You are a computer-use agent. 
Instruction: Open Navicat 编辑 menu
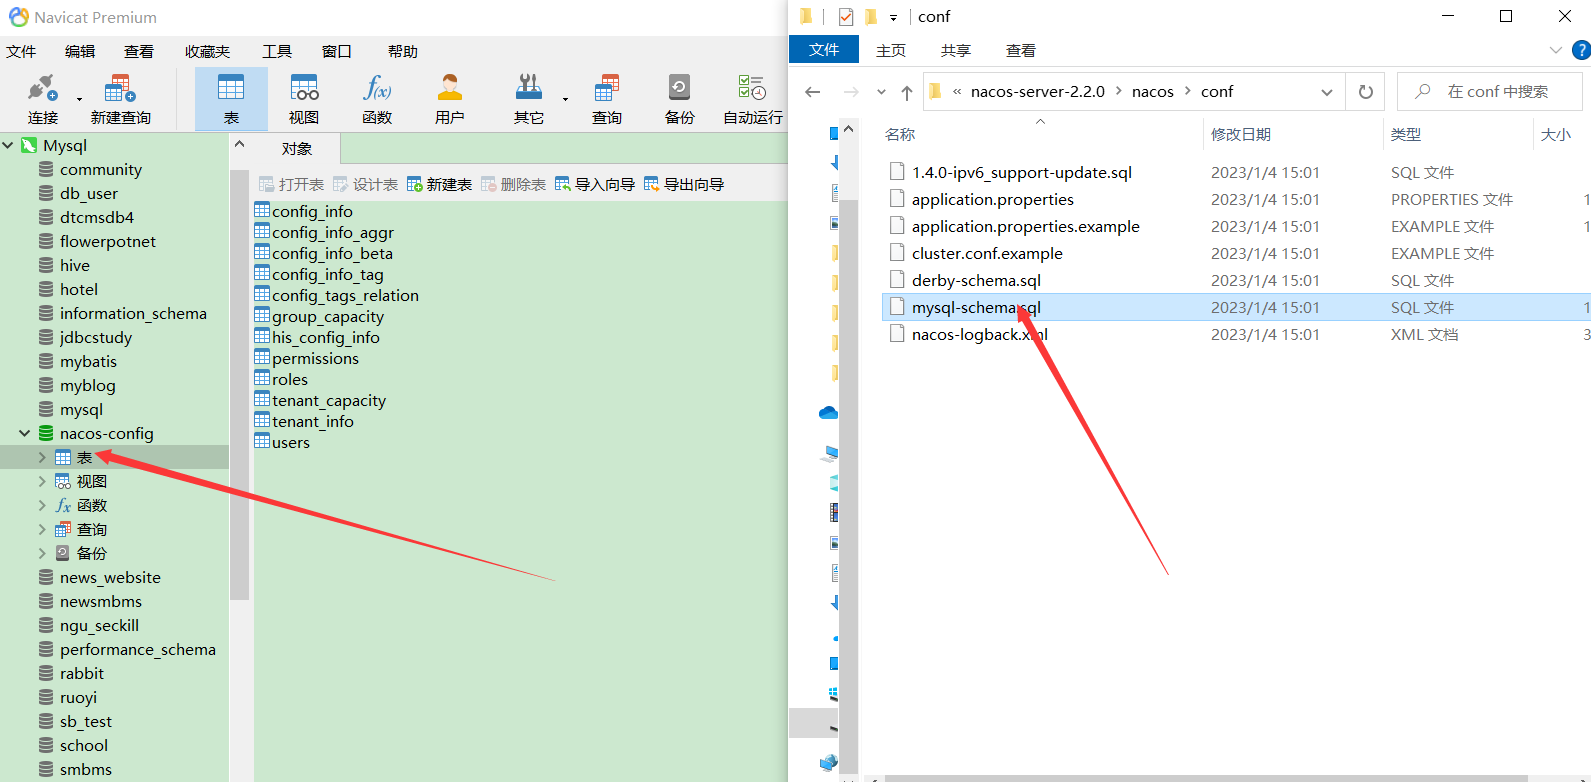coord(80,51)
